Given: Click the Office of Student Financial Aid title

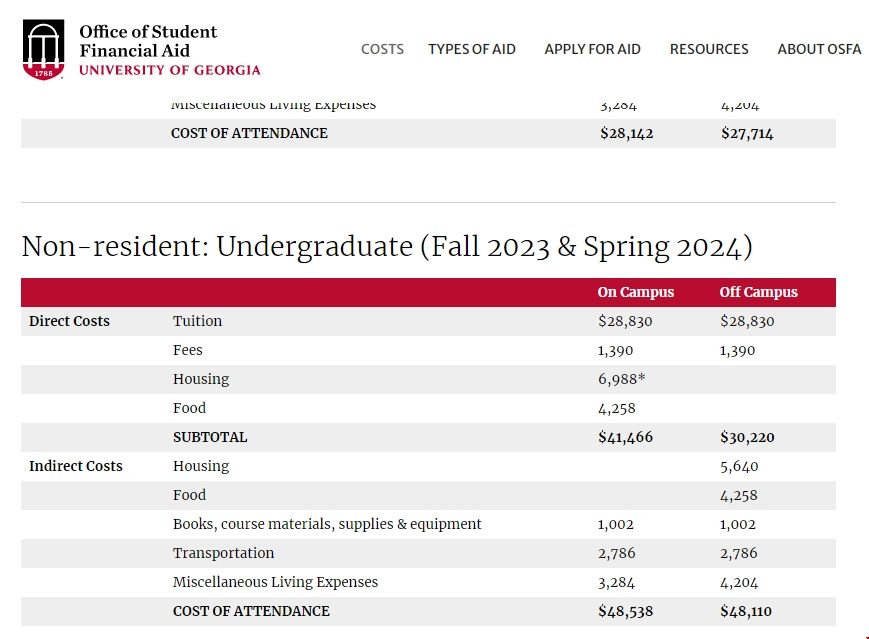Looking at the screenshot, I should point(148,41).
